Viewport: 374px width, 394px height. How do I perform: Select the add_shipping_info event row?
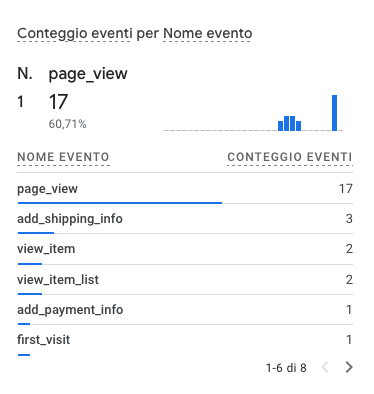[x=185, y=219]
